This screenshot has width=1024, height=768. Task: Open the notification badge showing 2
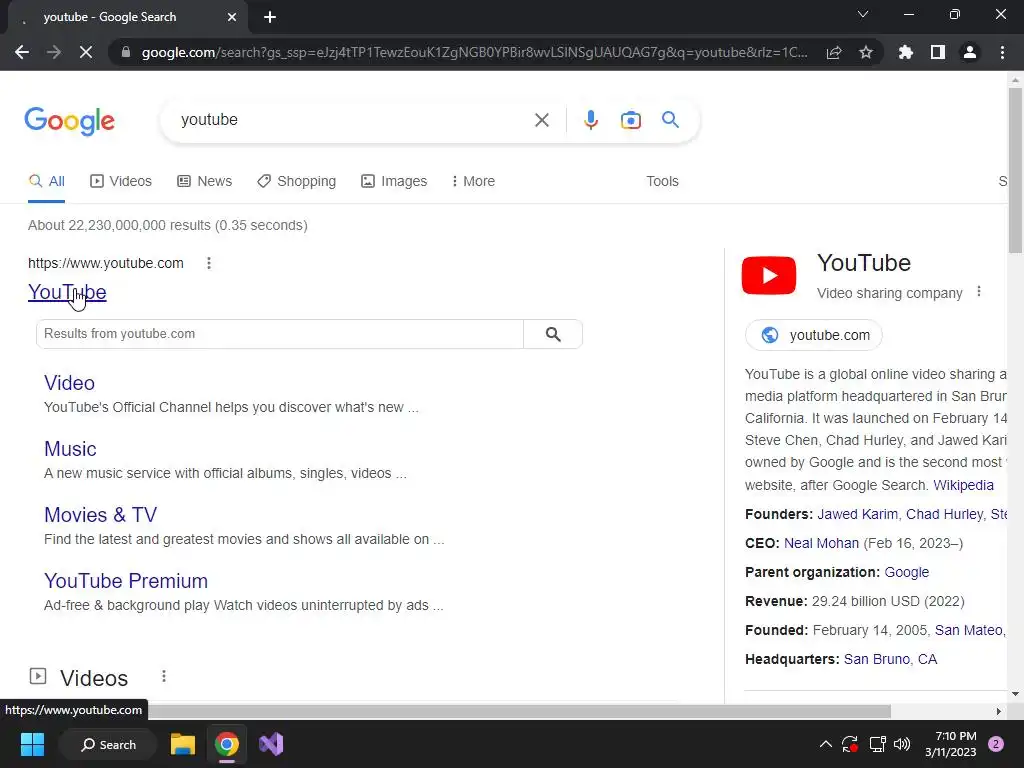[x=996, y=744]
